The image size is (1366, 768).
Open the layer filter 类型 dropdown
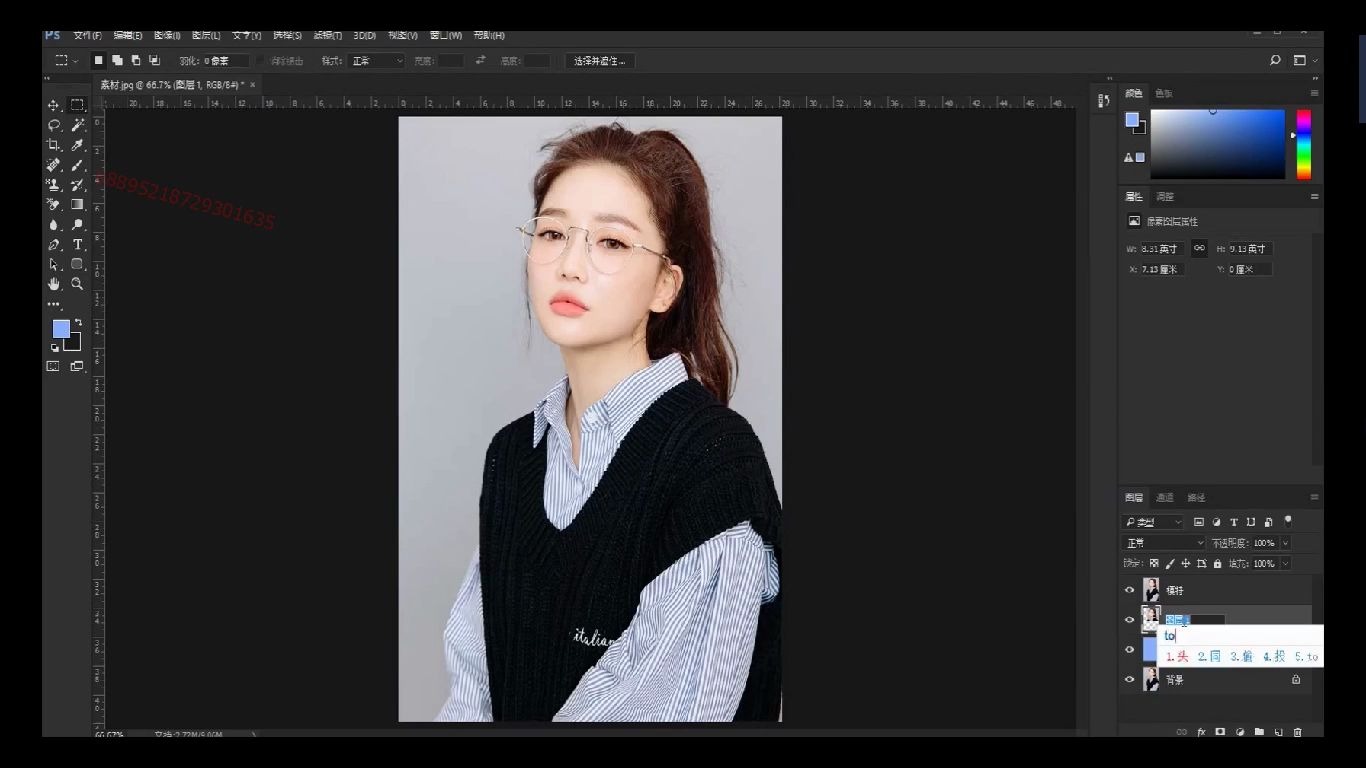pyautogui.click(x=1153, y=522)
